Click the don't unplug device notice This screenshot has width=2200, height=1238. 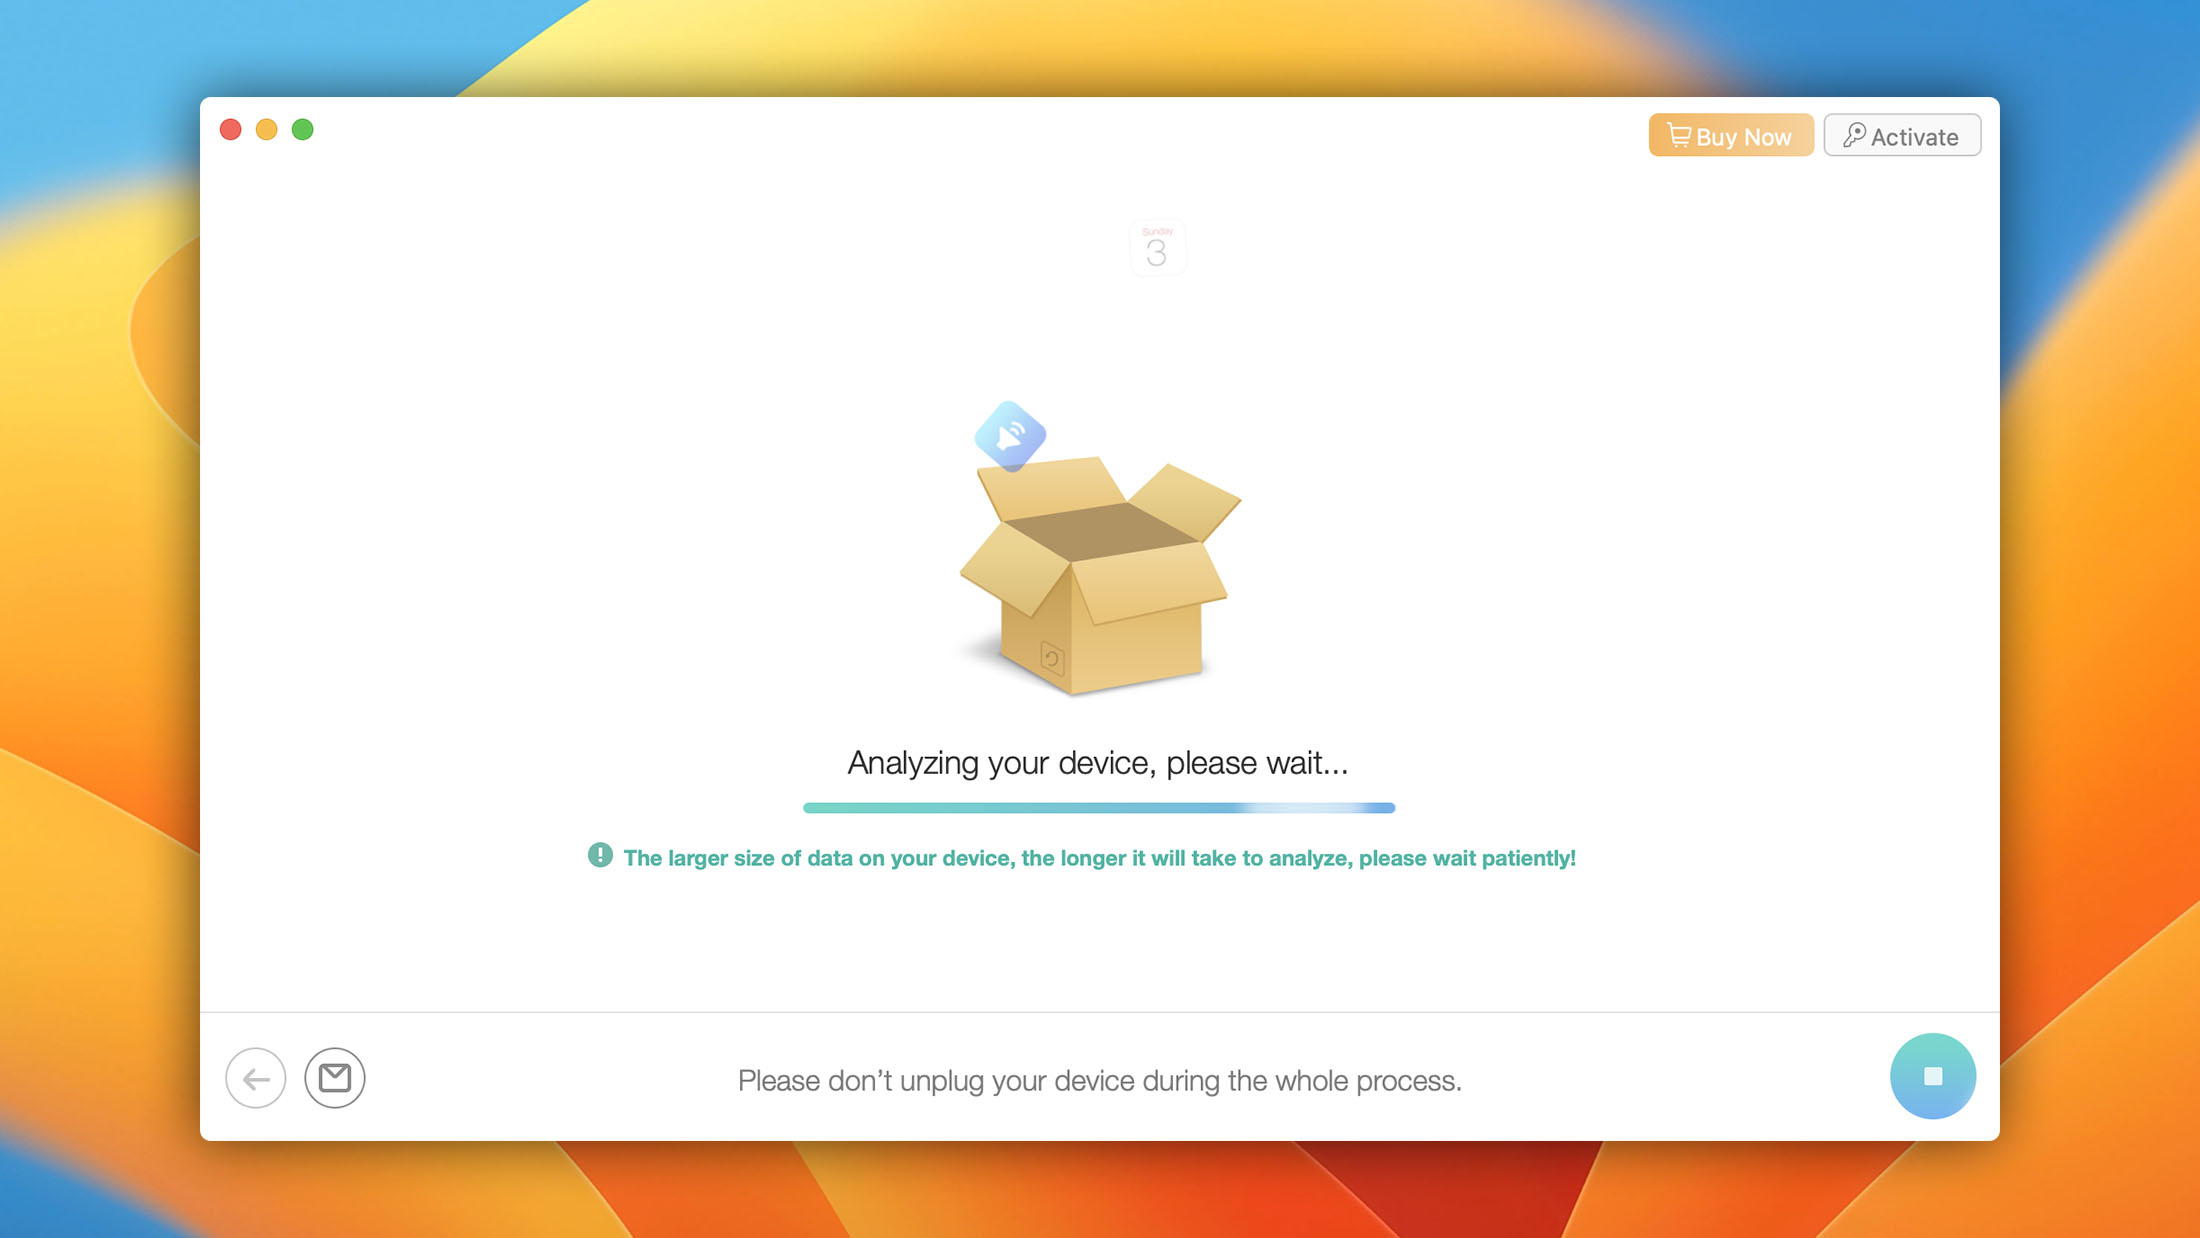click(x=1099, y=1081)
